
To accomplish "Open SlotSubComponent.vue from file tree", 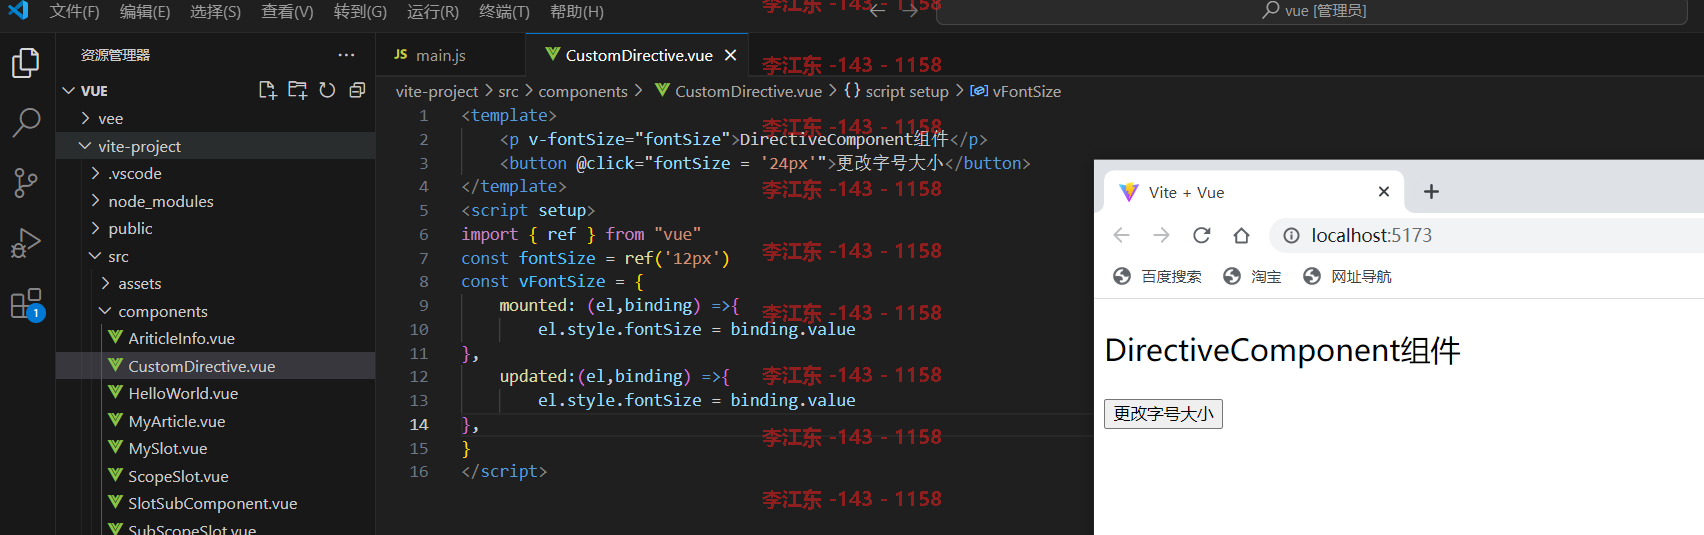I will click(215, 503).
